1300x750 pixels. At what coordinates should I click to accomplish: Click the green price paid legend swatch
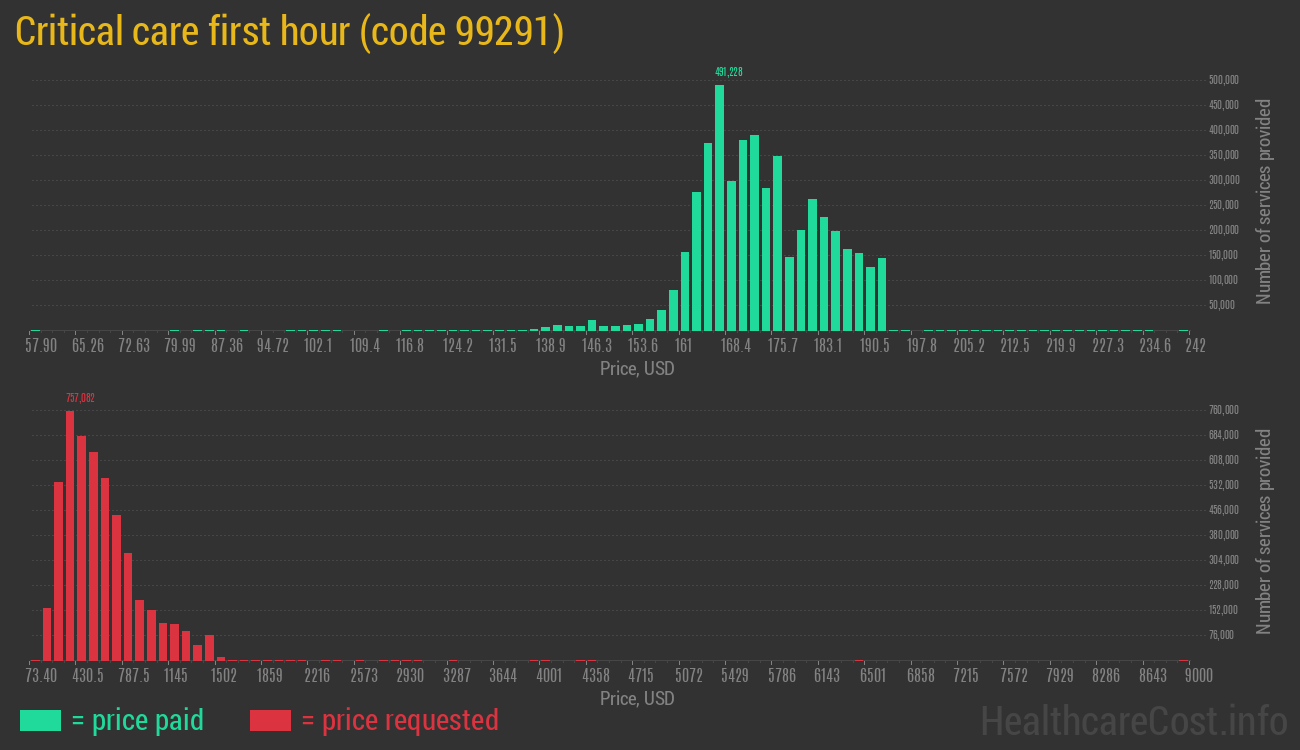pos(40,720)
